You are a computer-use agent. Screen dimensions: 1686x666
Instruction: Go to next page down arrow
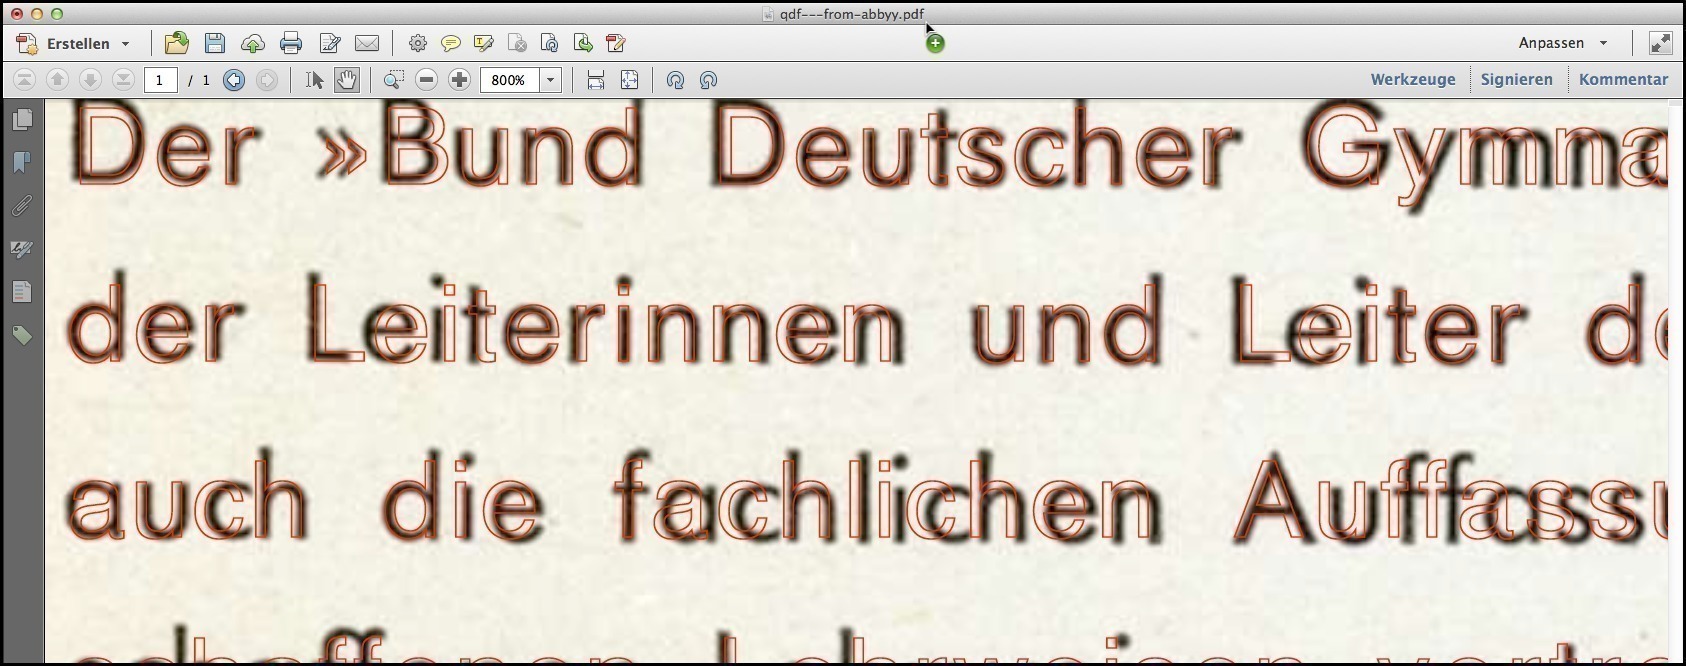pyautogui.click(x=90, y=80)
